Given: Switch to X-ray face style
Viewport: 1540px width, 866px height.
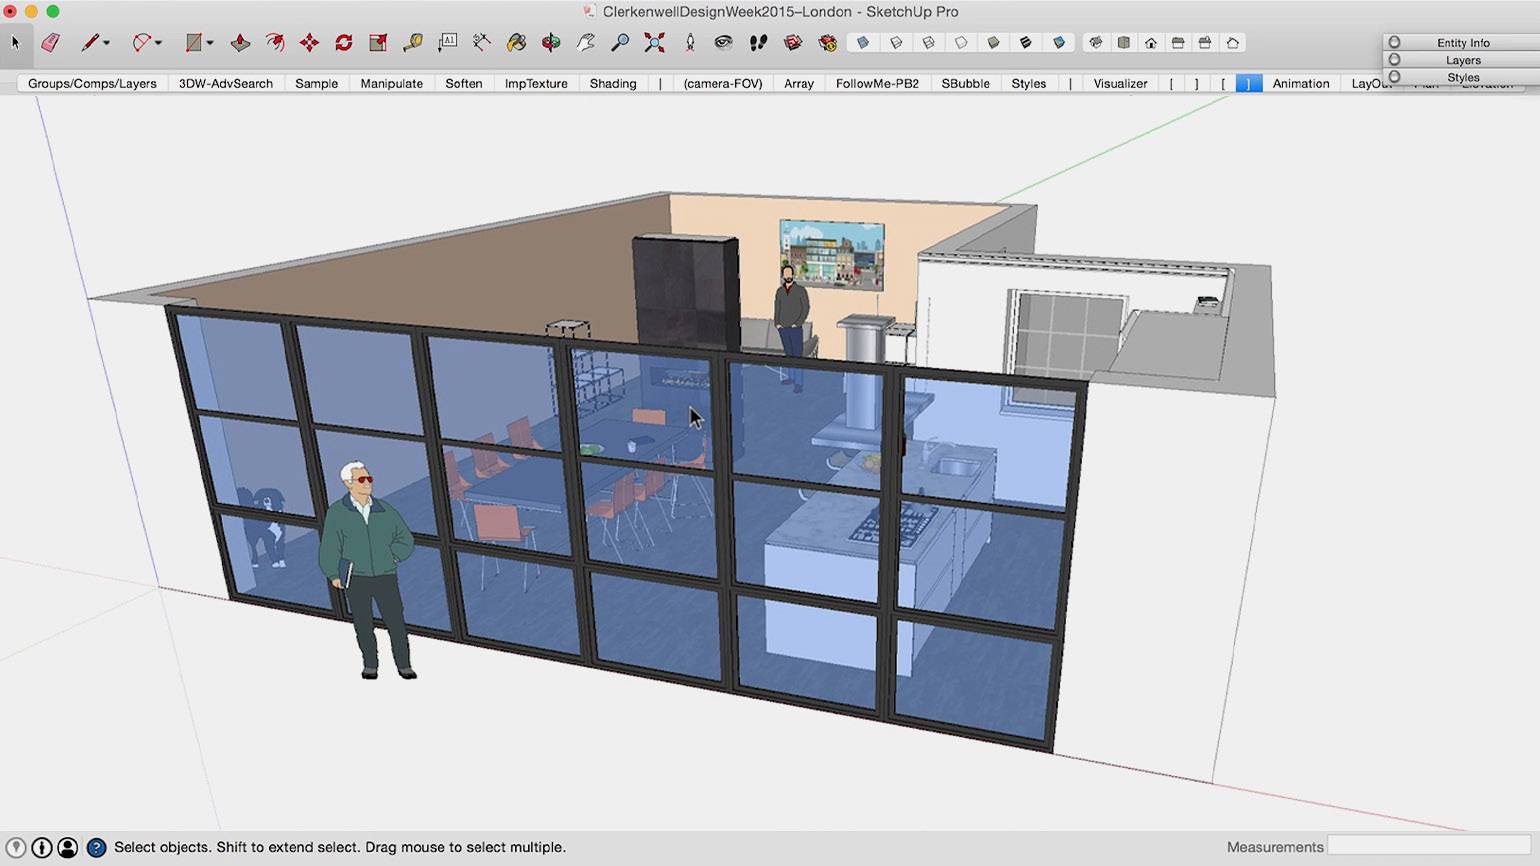Looking at the screenshot, I should (863, 42).
